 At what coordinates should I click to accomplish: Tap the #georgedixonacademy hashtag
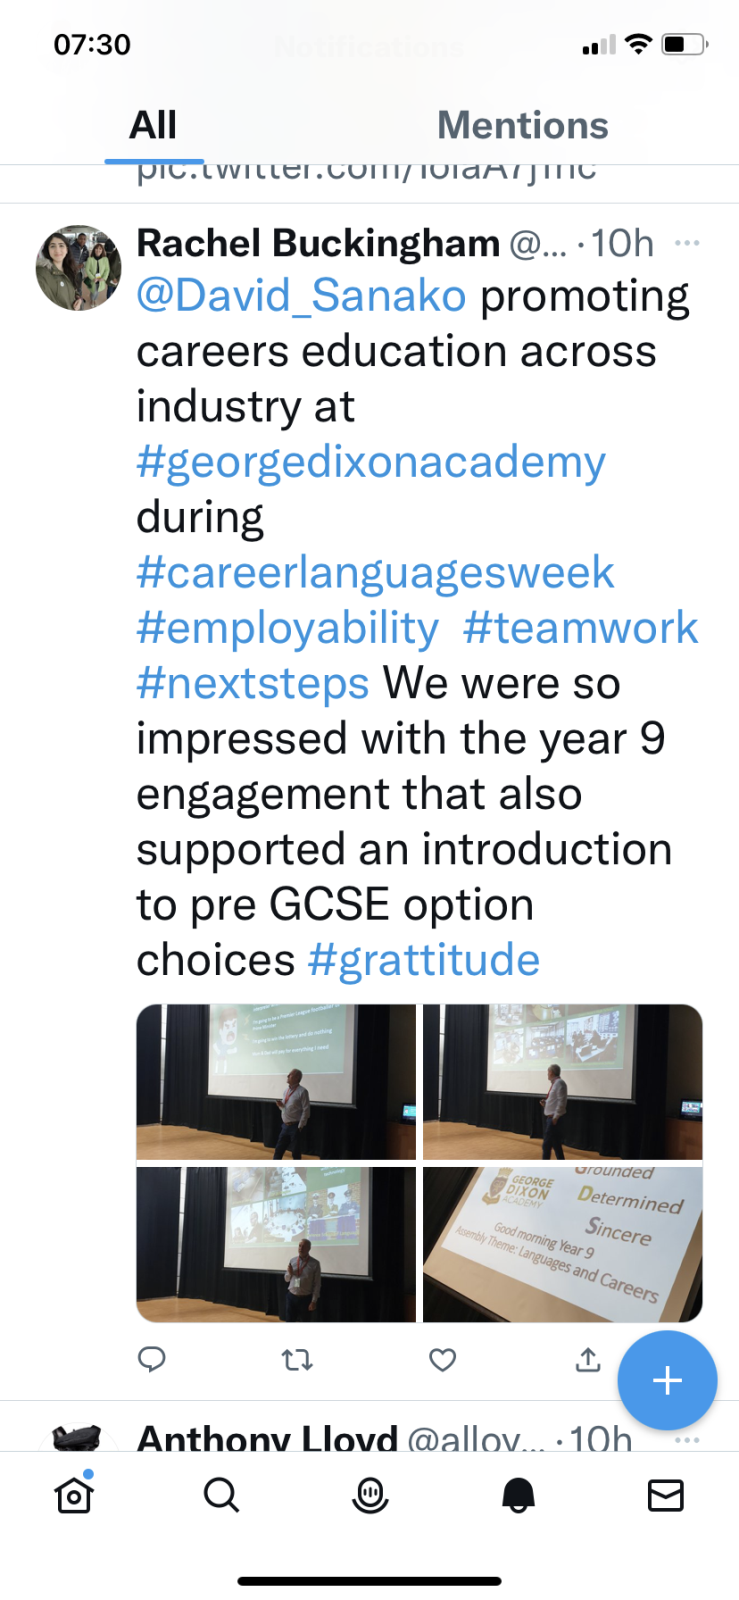pyautogui.click(x=371, y=462)
